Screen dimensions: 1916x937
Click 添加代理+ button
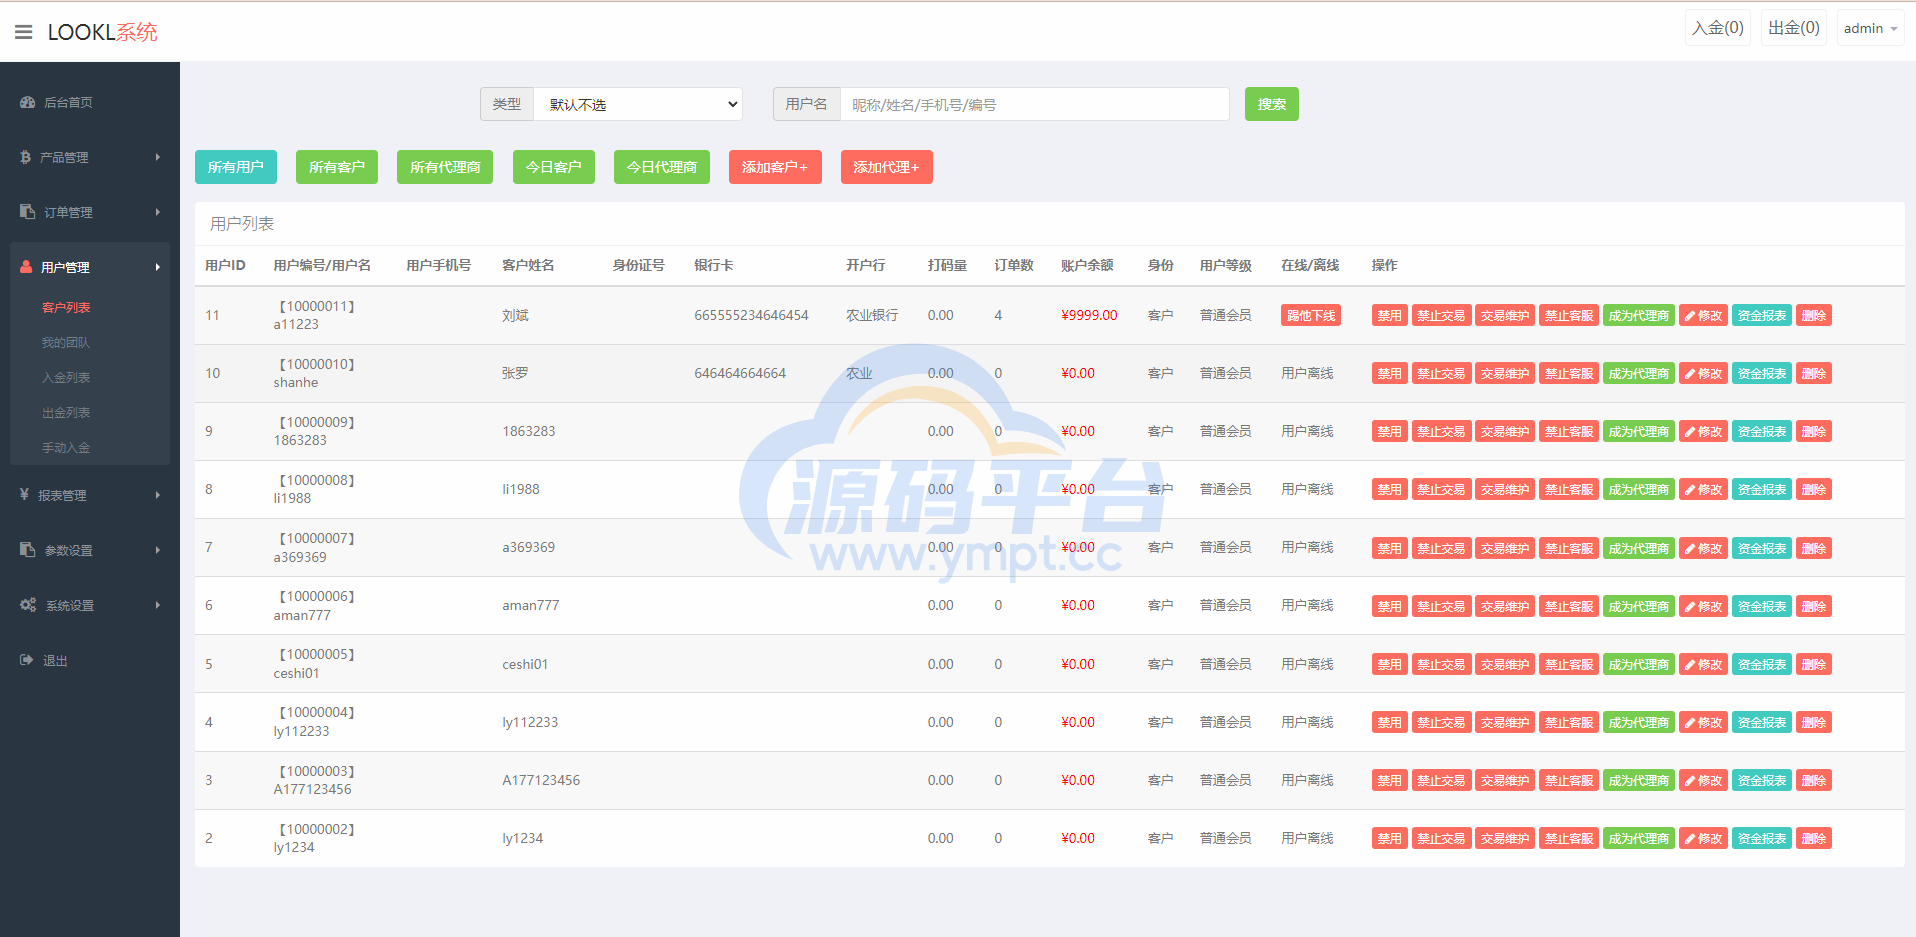pyautogui.click(x=887, y=167)
